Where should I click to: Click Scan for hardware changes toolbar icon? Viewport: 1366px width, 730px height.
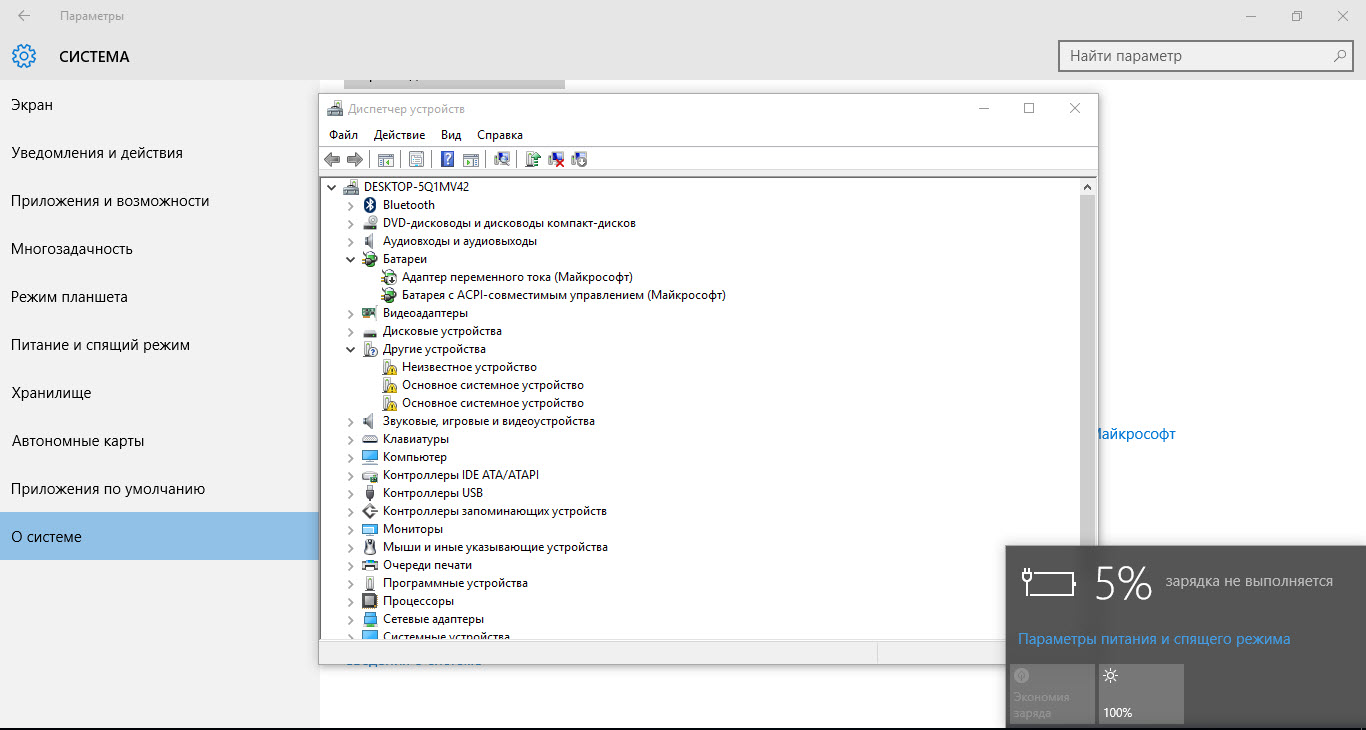502,159
